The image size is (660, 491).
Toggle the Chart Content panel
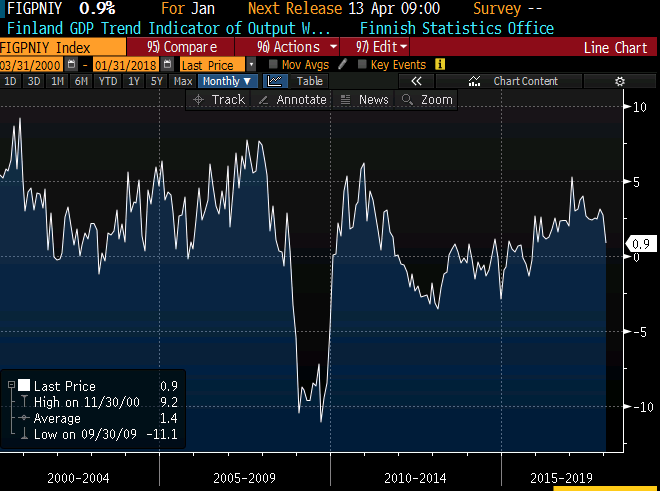tap(515, 81)
